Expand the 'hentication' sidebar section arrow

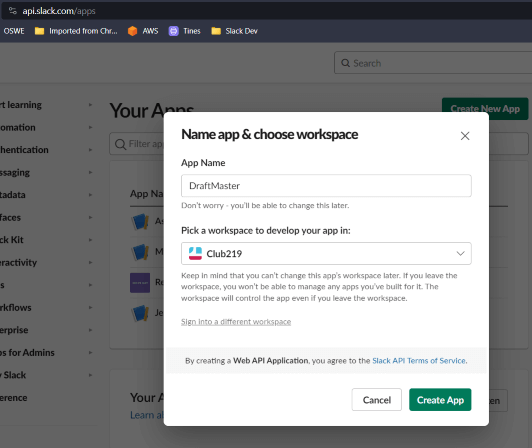(x=90, y=150)
